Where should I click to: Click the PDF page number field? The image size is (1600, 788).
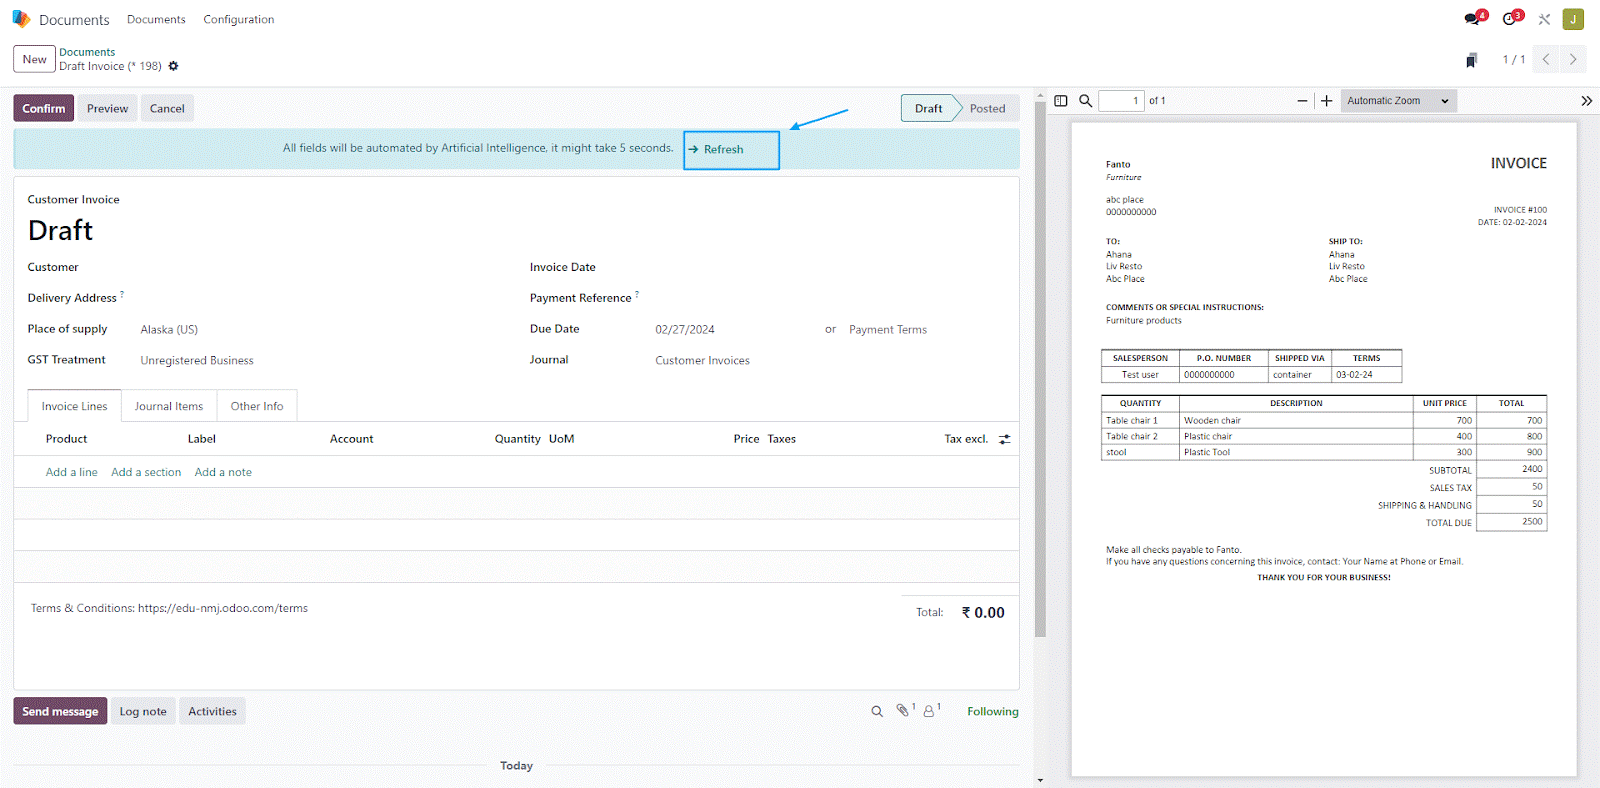(x=1121, y=101)
